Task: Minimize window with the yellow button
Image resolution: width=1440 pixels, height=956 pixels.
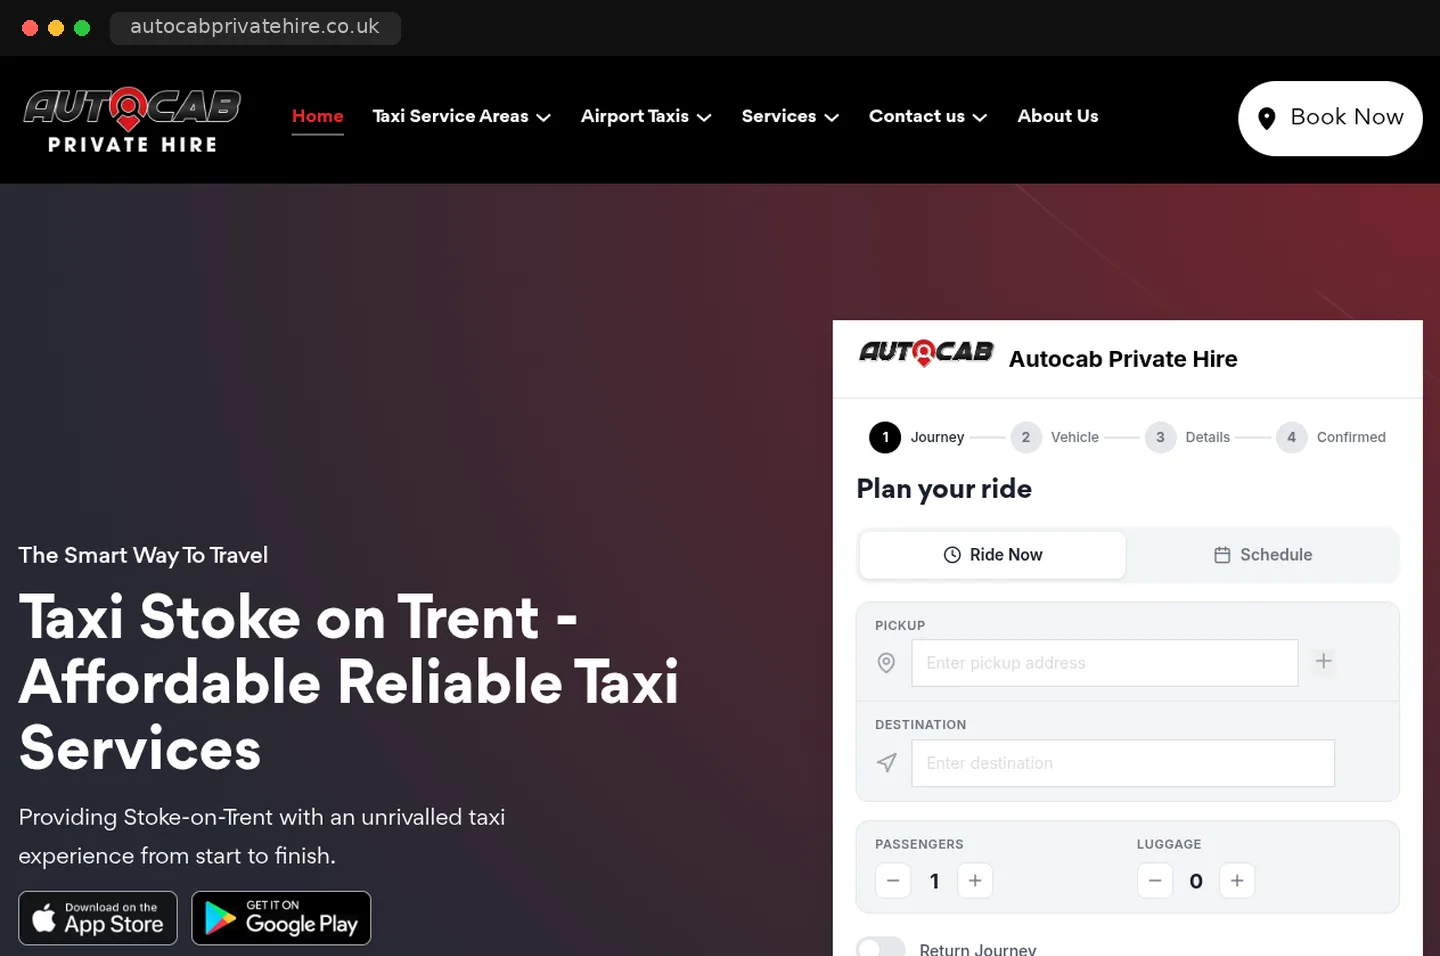Action: tap(56, 28)
